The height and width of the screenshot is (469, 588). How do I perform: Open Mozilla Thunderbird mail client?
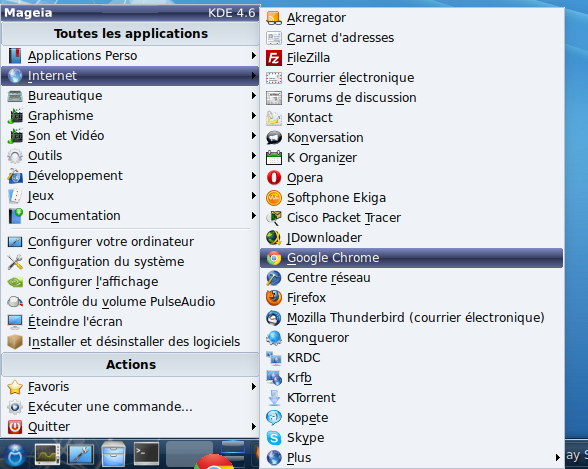[411, 318]
